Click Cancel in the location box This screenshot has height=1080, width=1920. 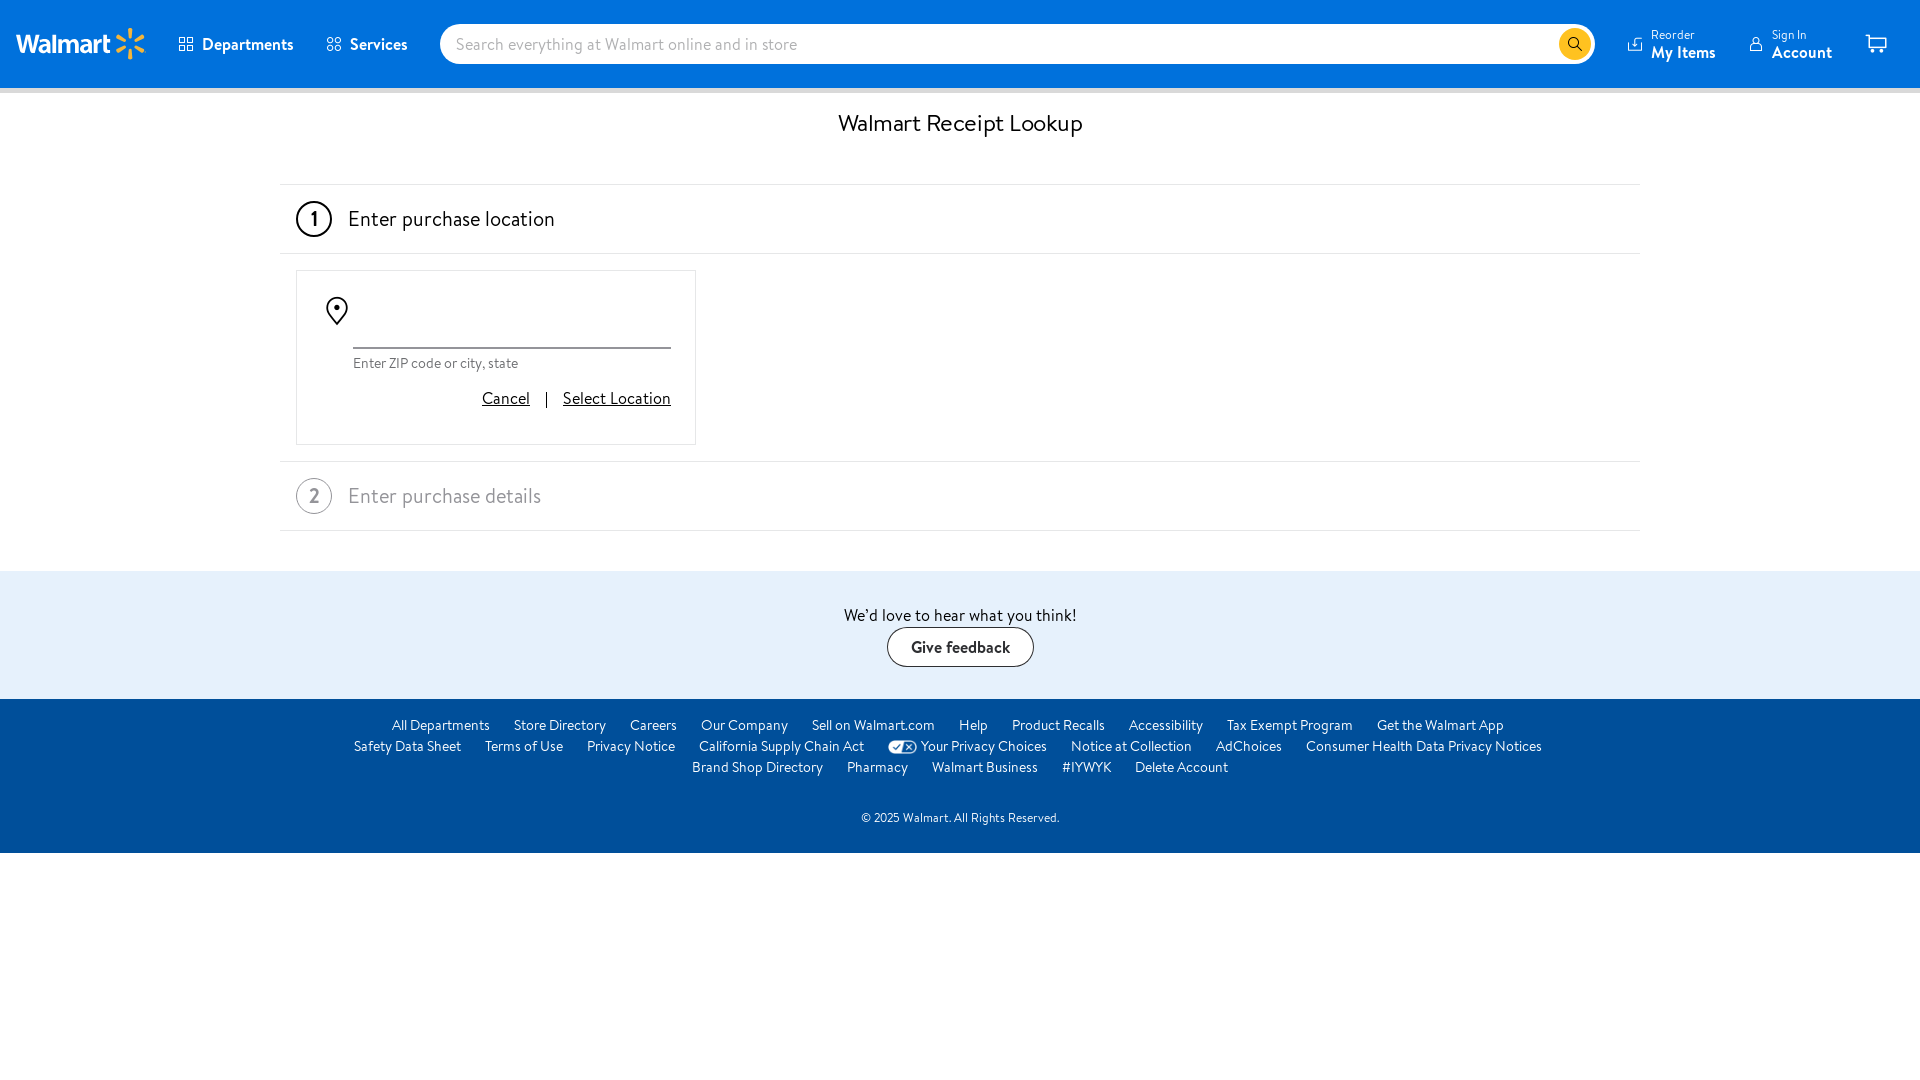506,398
